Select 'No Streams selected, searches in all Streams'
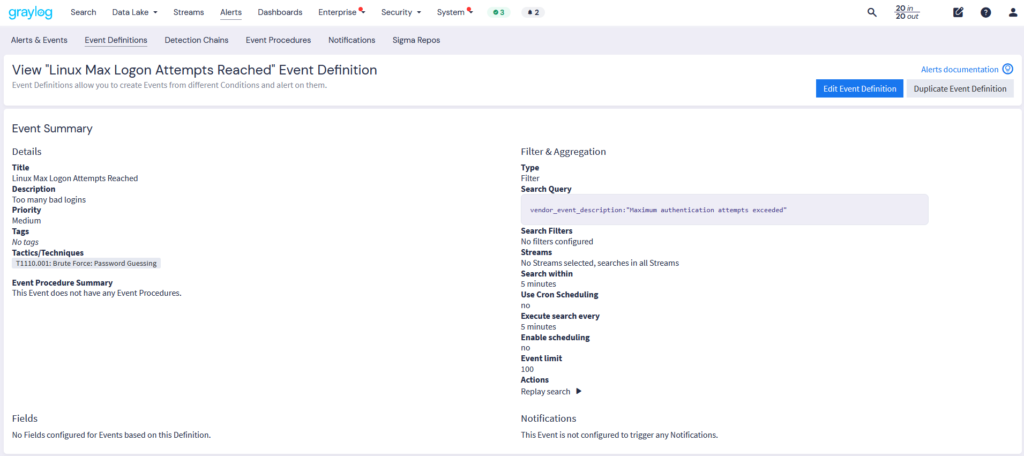Image resolution: width=1024 pixels, height=456 pixels. point(600,263)
